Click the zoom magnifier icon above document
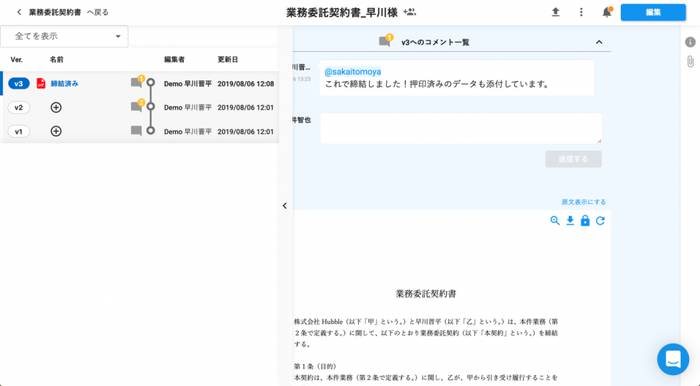Viewport: 700px width, 386px height. tap(555, 220)
